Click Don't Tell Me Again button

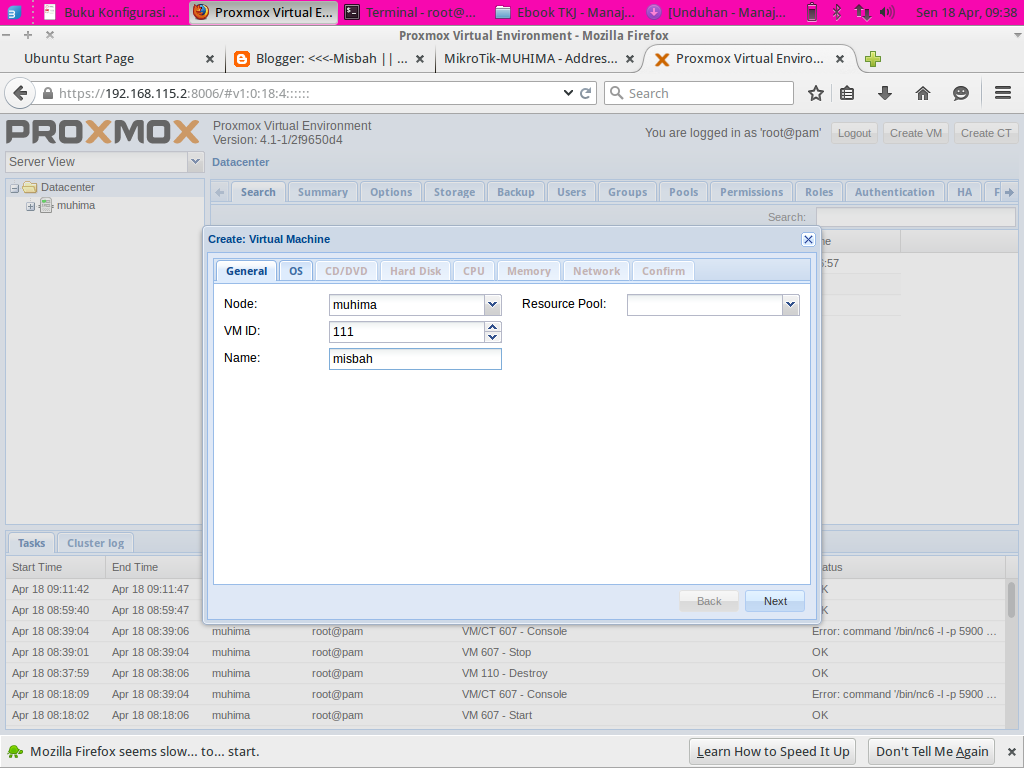(932, 752)
